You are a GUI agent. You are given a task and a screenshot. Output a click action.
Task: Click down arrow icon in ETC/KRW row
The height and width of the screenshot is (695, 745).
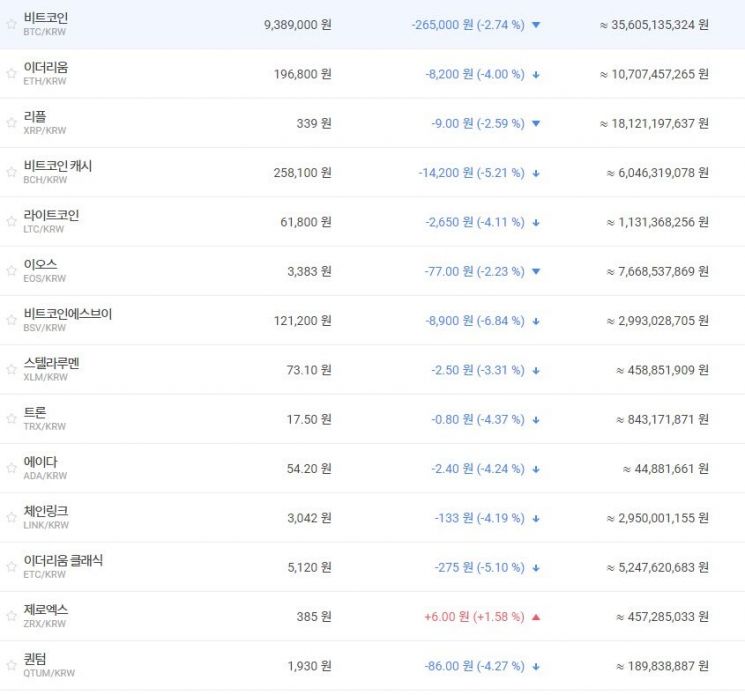tap(536, 568)
